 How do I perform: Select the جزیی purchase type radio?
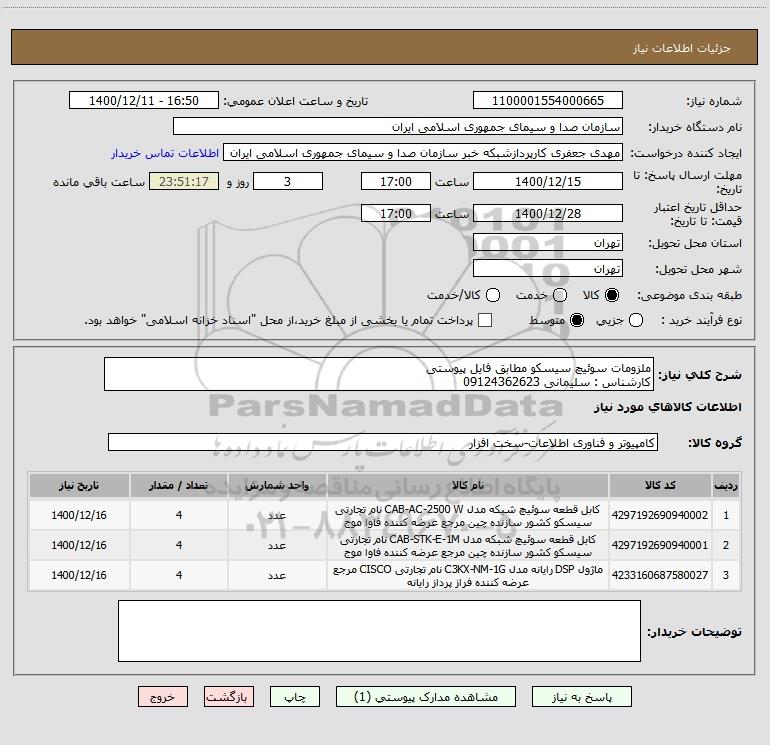tap(635, 320)
